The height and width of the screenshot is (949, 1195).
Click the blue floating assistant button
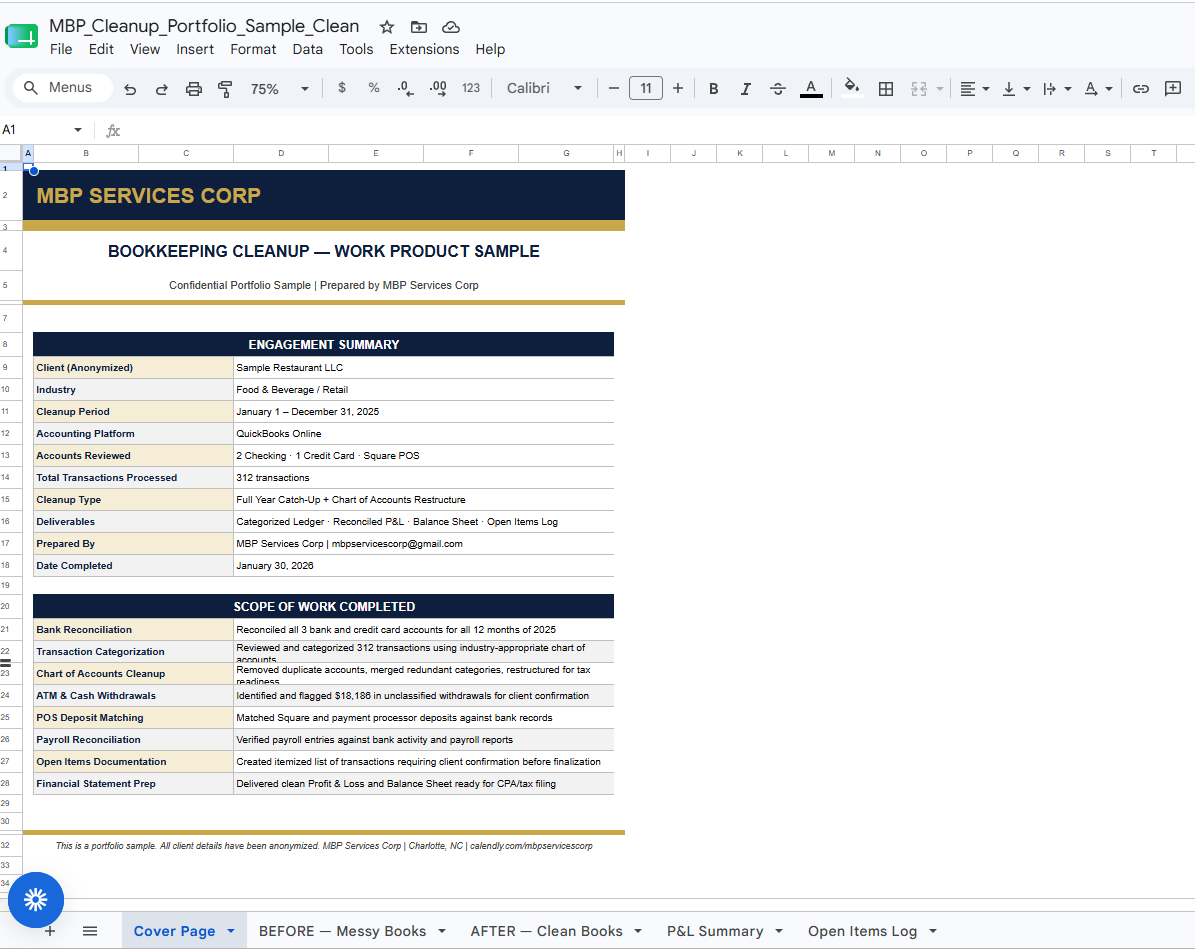pos(36,899)
